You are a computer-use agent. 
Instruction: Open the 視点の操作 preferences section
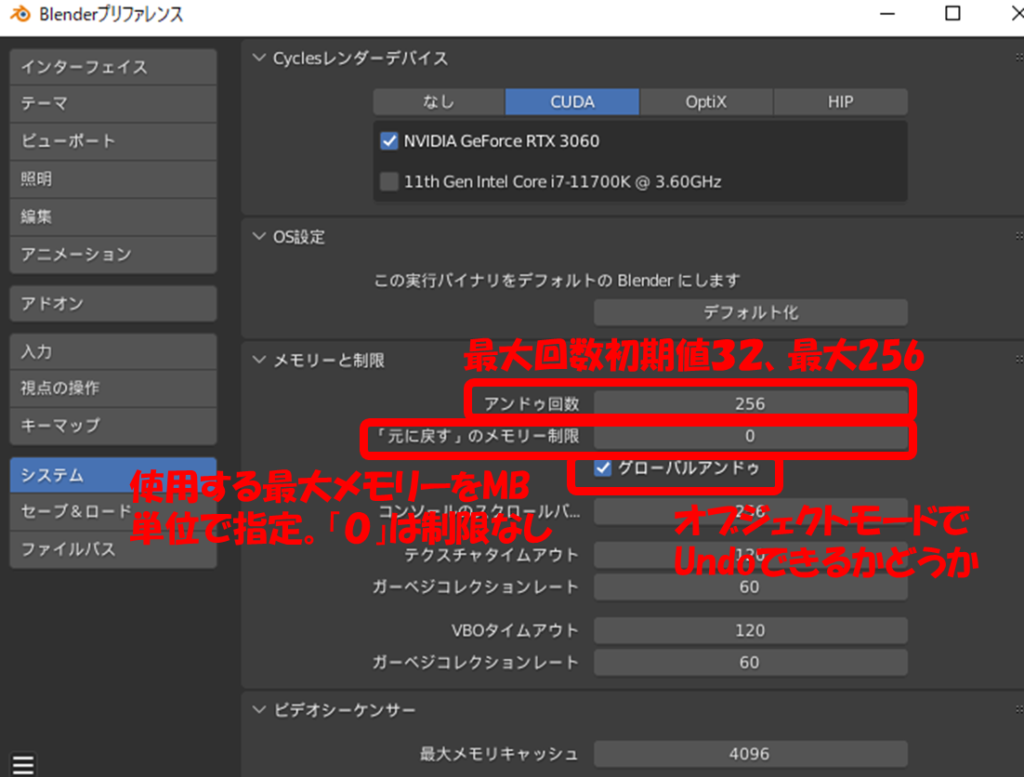[x=113, y=388]
